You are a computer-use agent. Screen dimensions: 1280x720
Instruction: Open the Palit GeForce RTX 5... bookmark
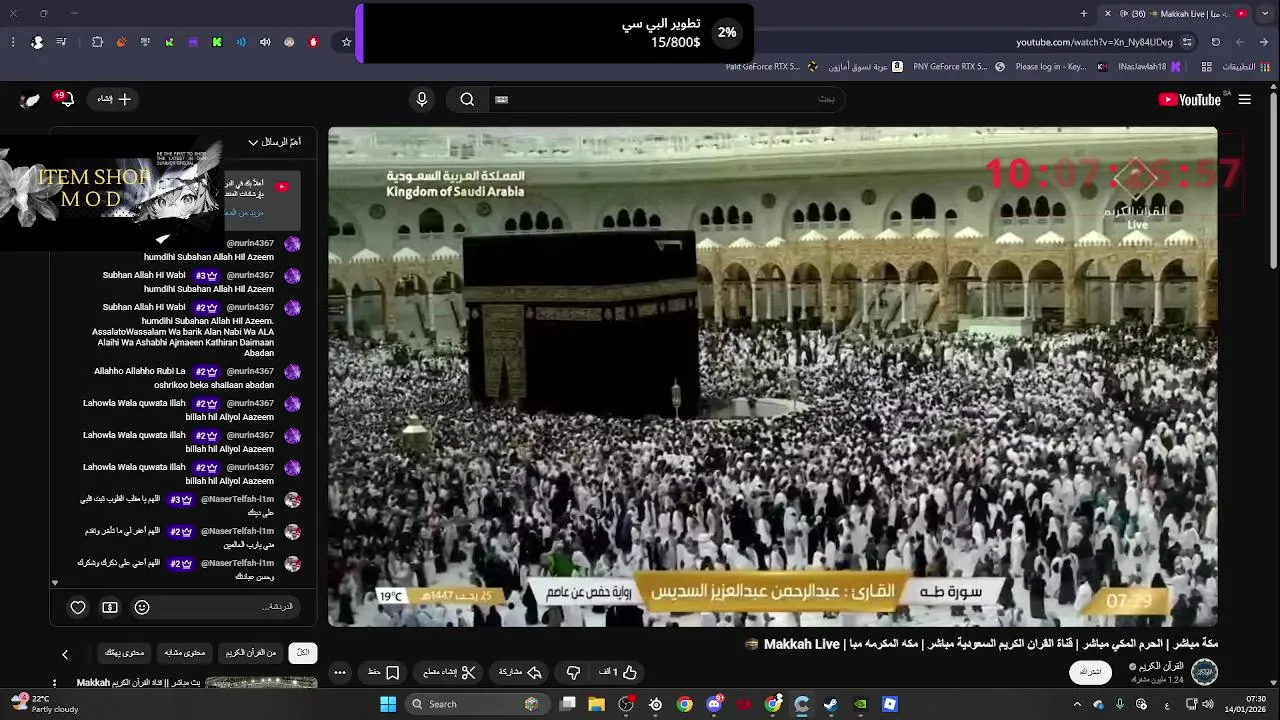tap(771, 67)
